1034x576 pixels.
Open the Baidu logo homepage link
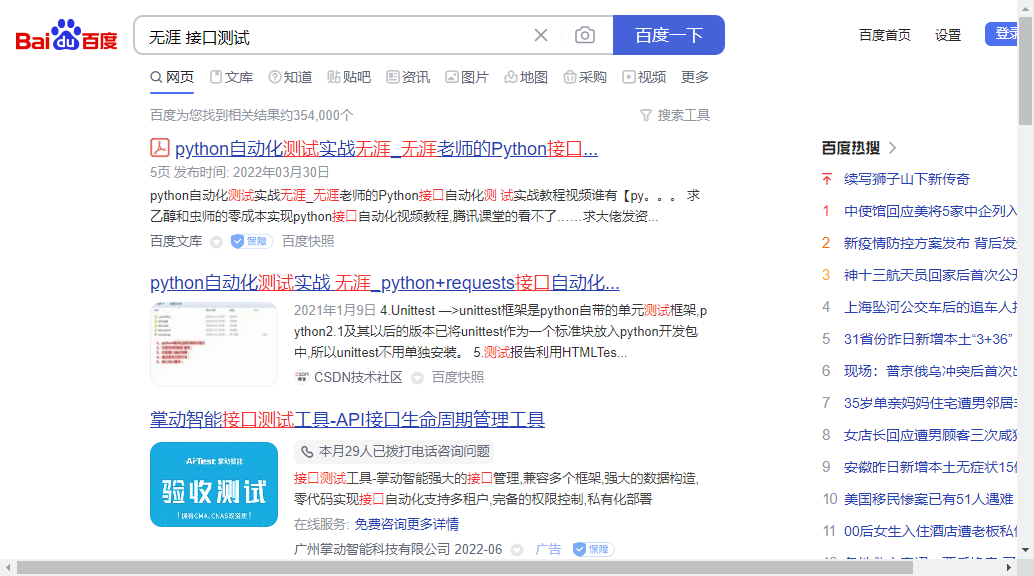[66, 35]
